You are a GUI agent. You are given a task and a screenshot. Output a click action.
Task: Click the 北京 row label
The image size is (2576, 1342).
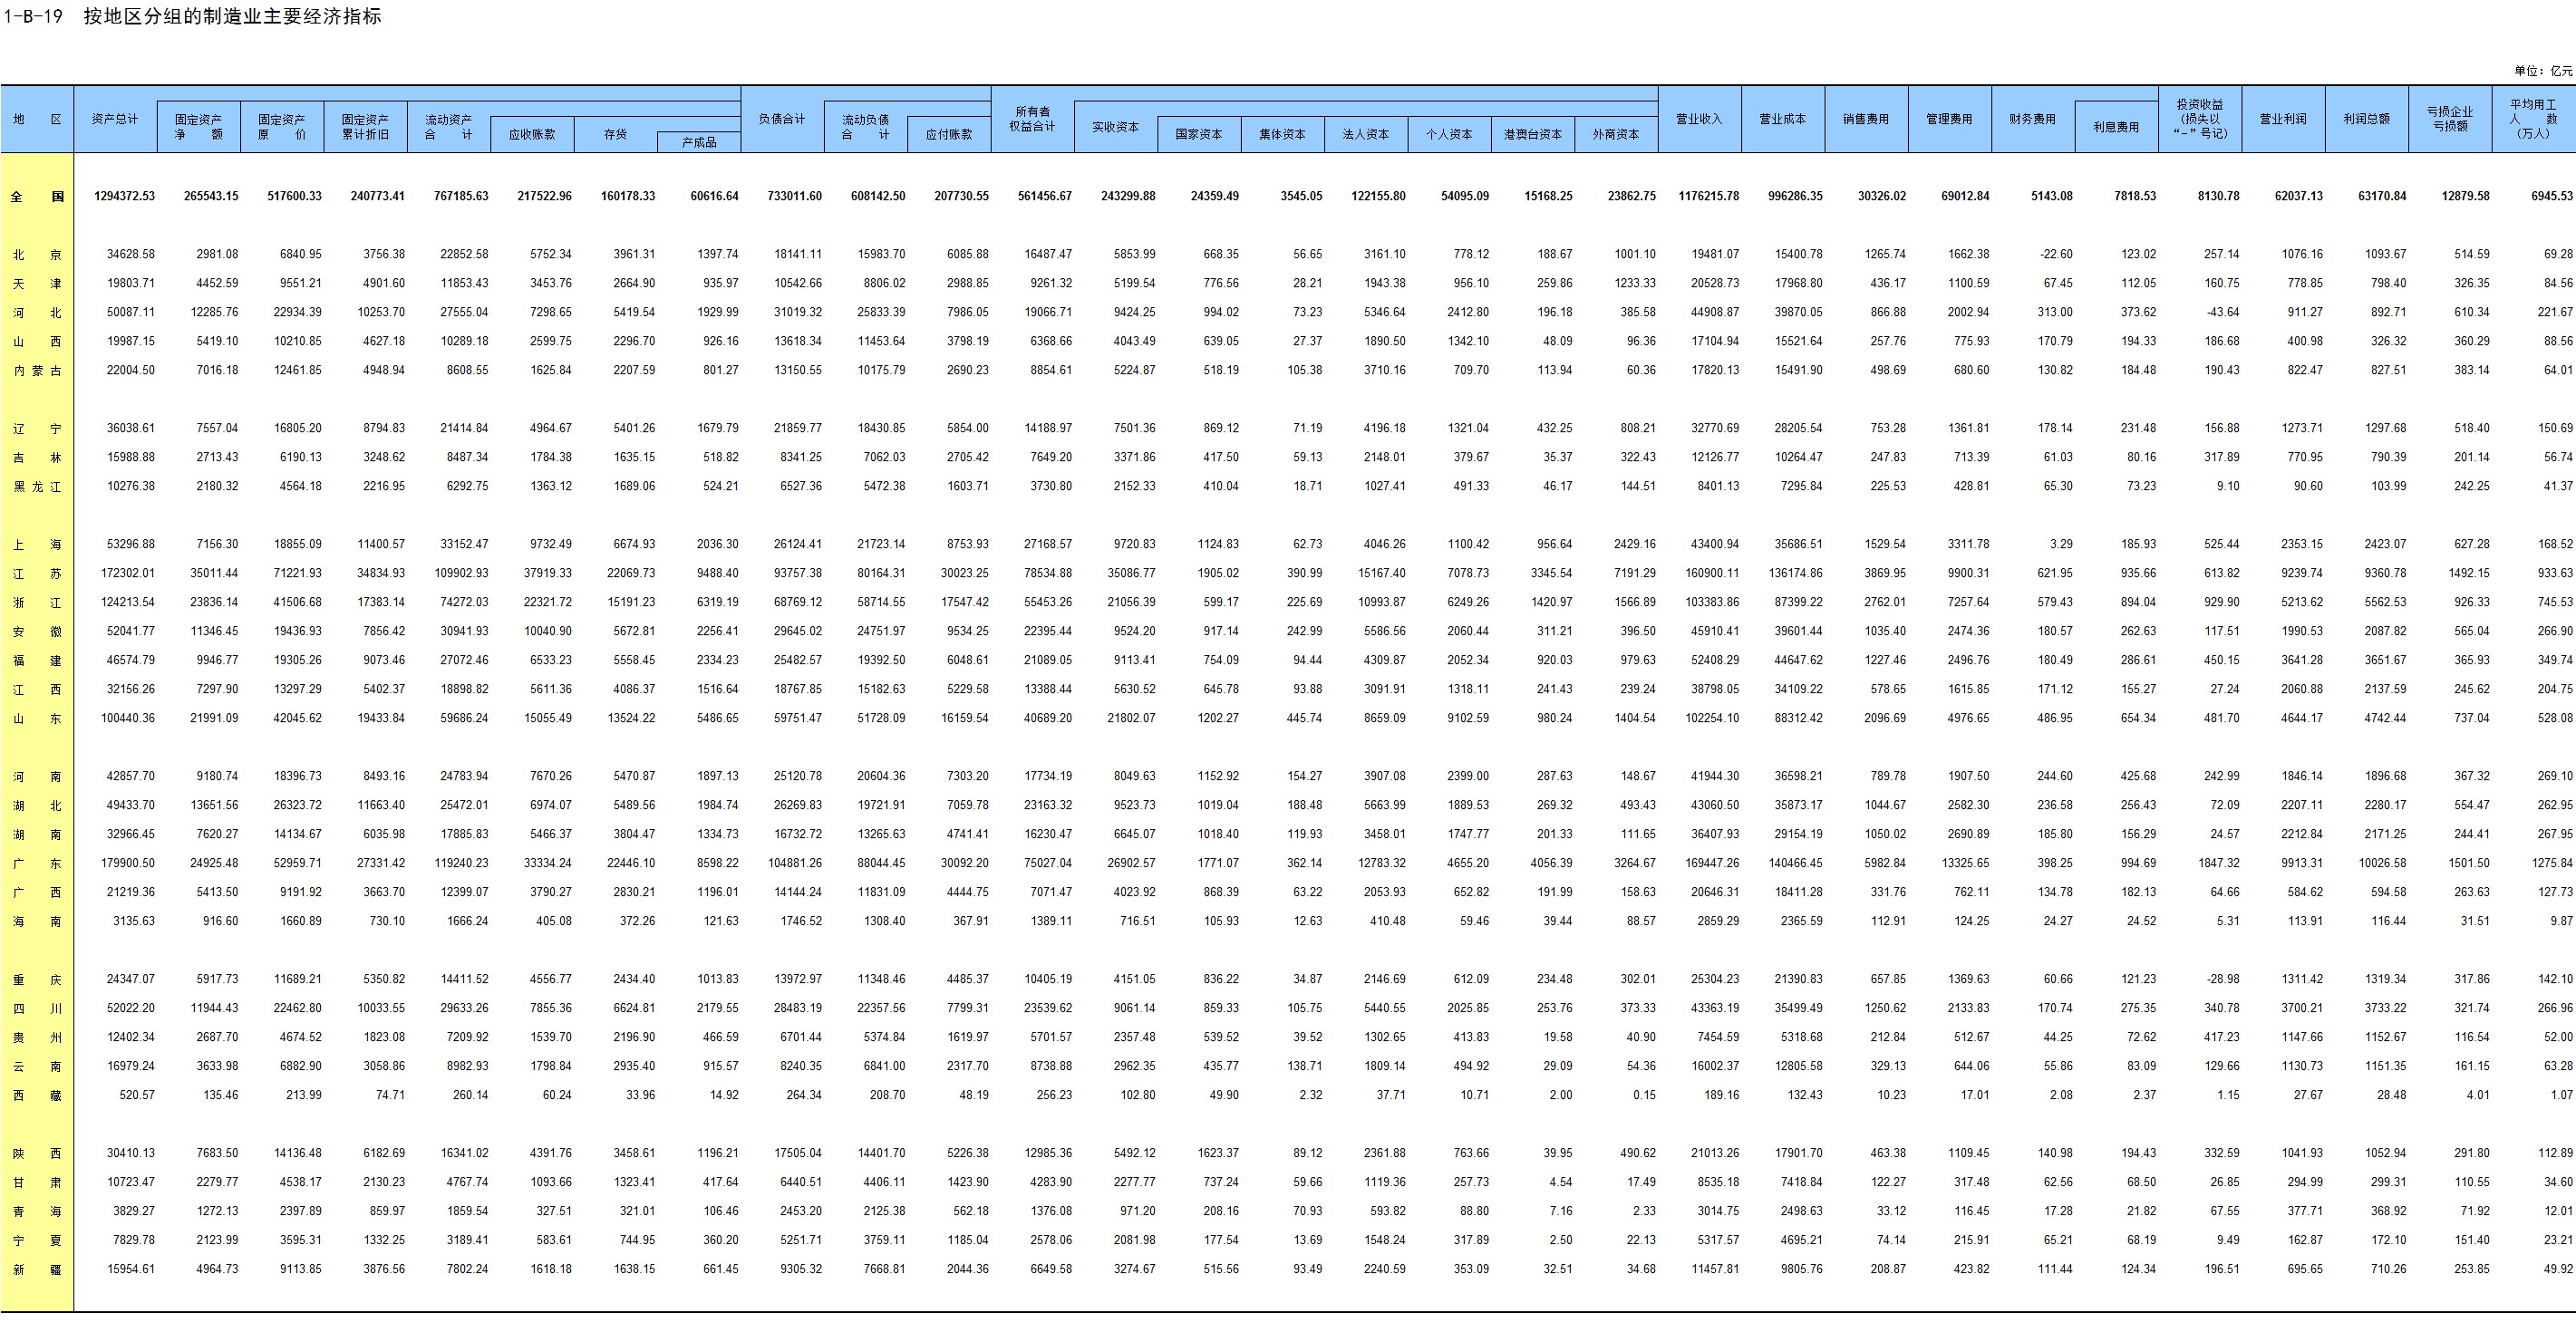point(37,255)
